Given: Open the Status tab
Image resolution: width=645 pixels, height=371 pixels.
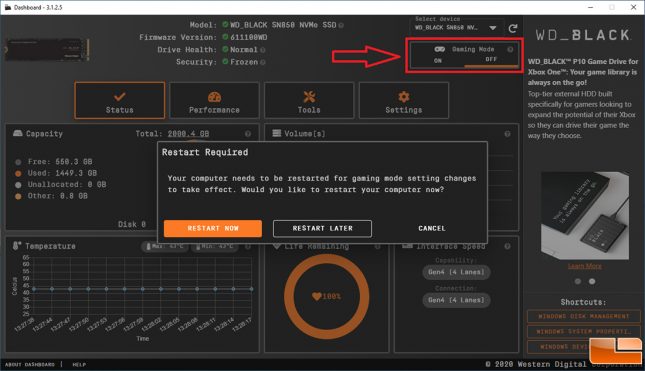Looking at the screenshot, I should click(120, 100).
